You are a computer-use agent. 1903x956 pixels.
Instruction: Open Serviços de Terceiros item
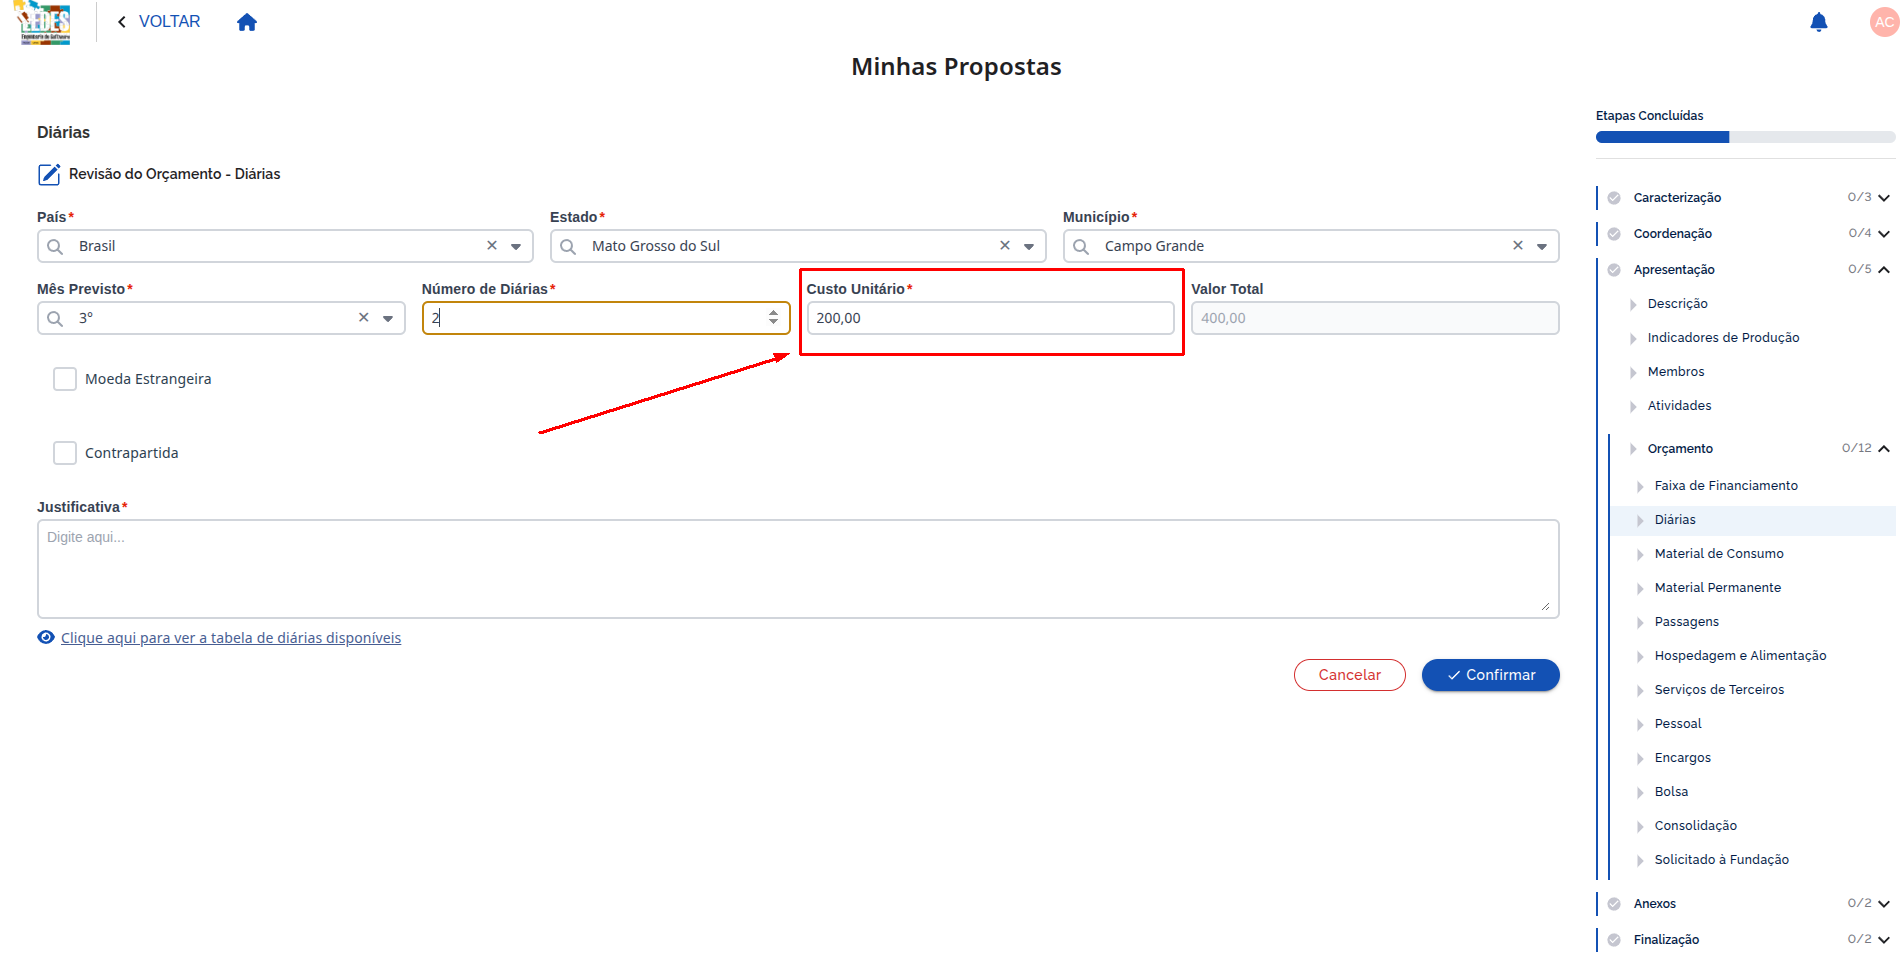pos(1719,690)
